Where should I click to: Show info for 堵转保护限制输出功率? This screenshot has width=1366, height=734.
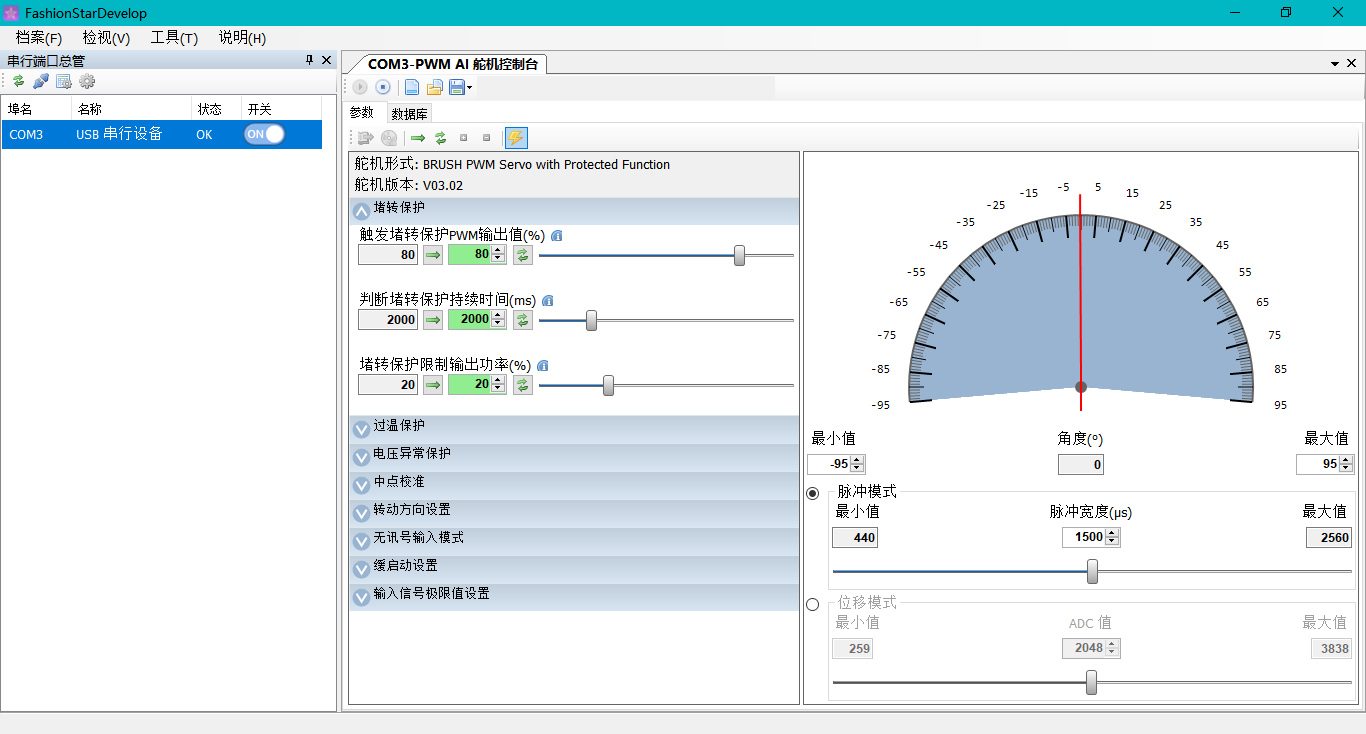pos(543,366)
